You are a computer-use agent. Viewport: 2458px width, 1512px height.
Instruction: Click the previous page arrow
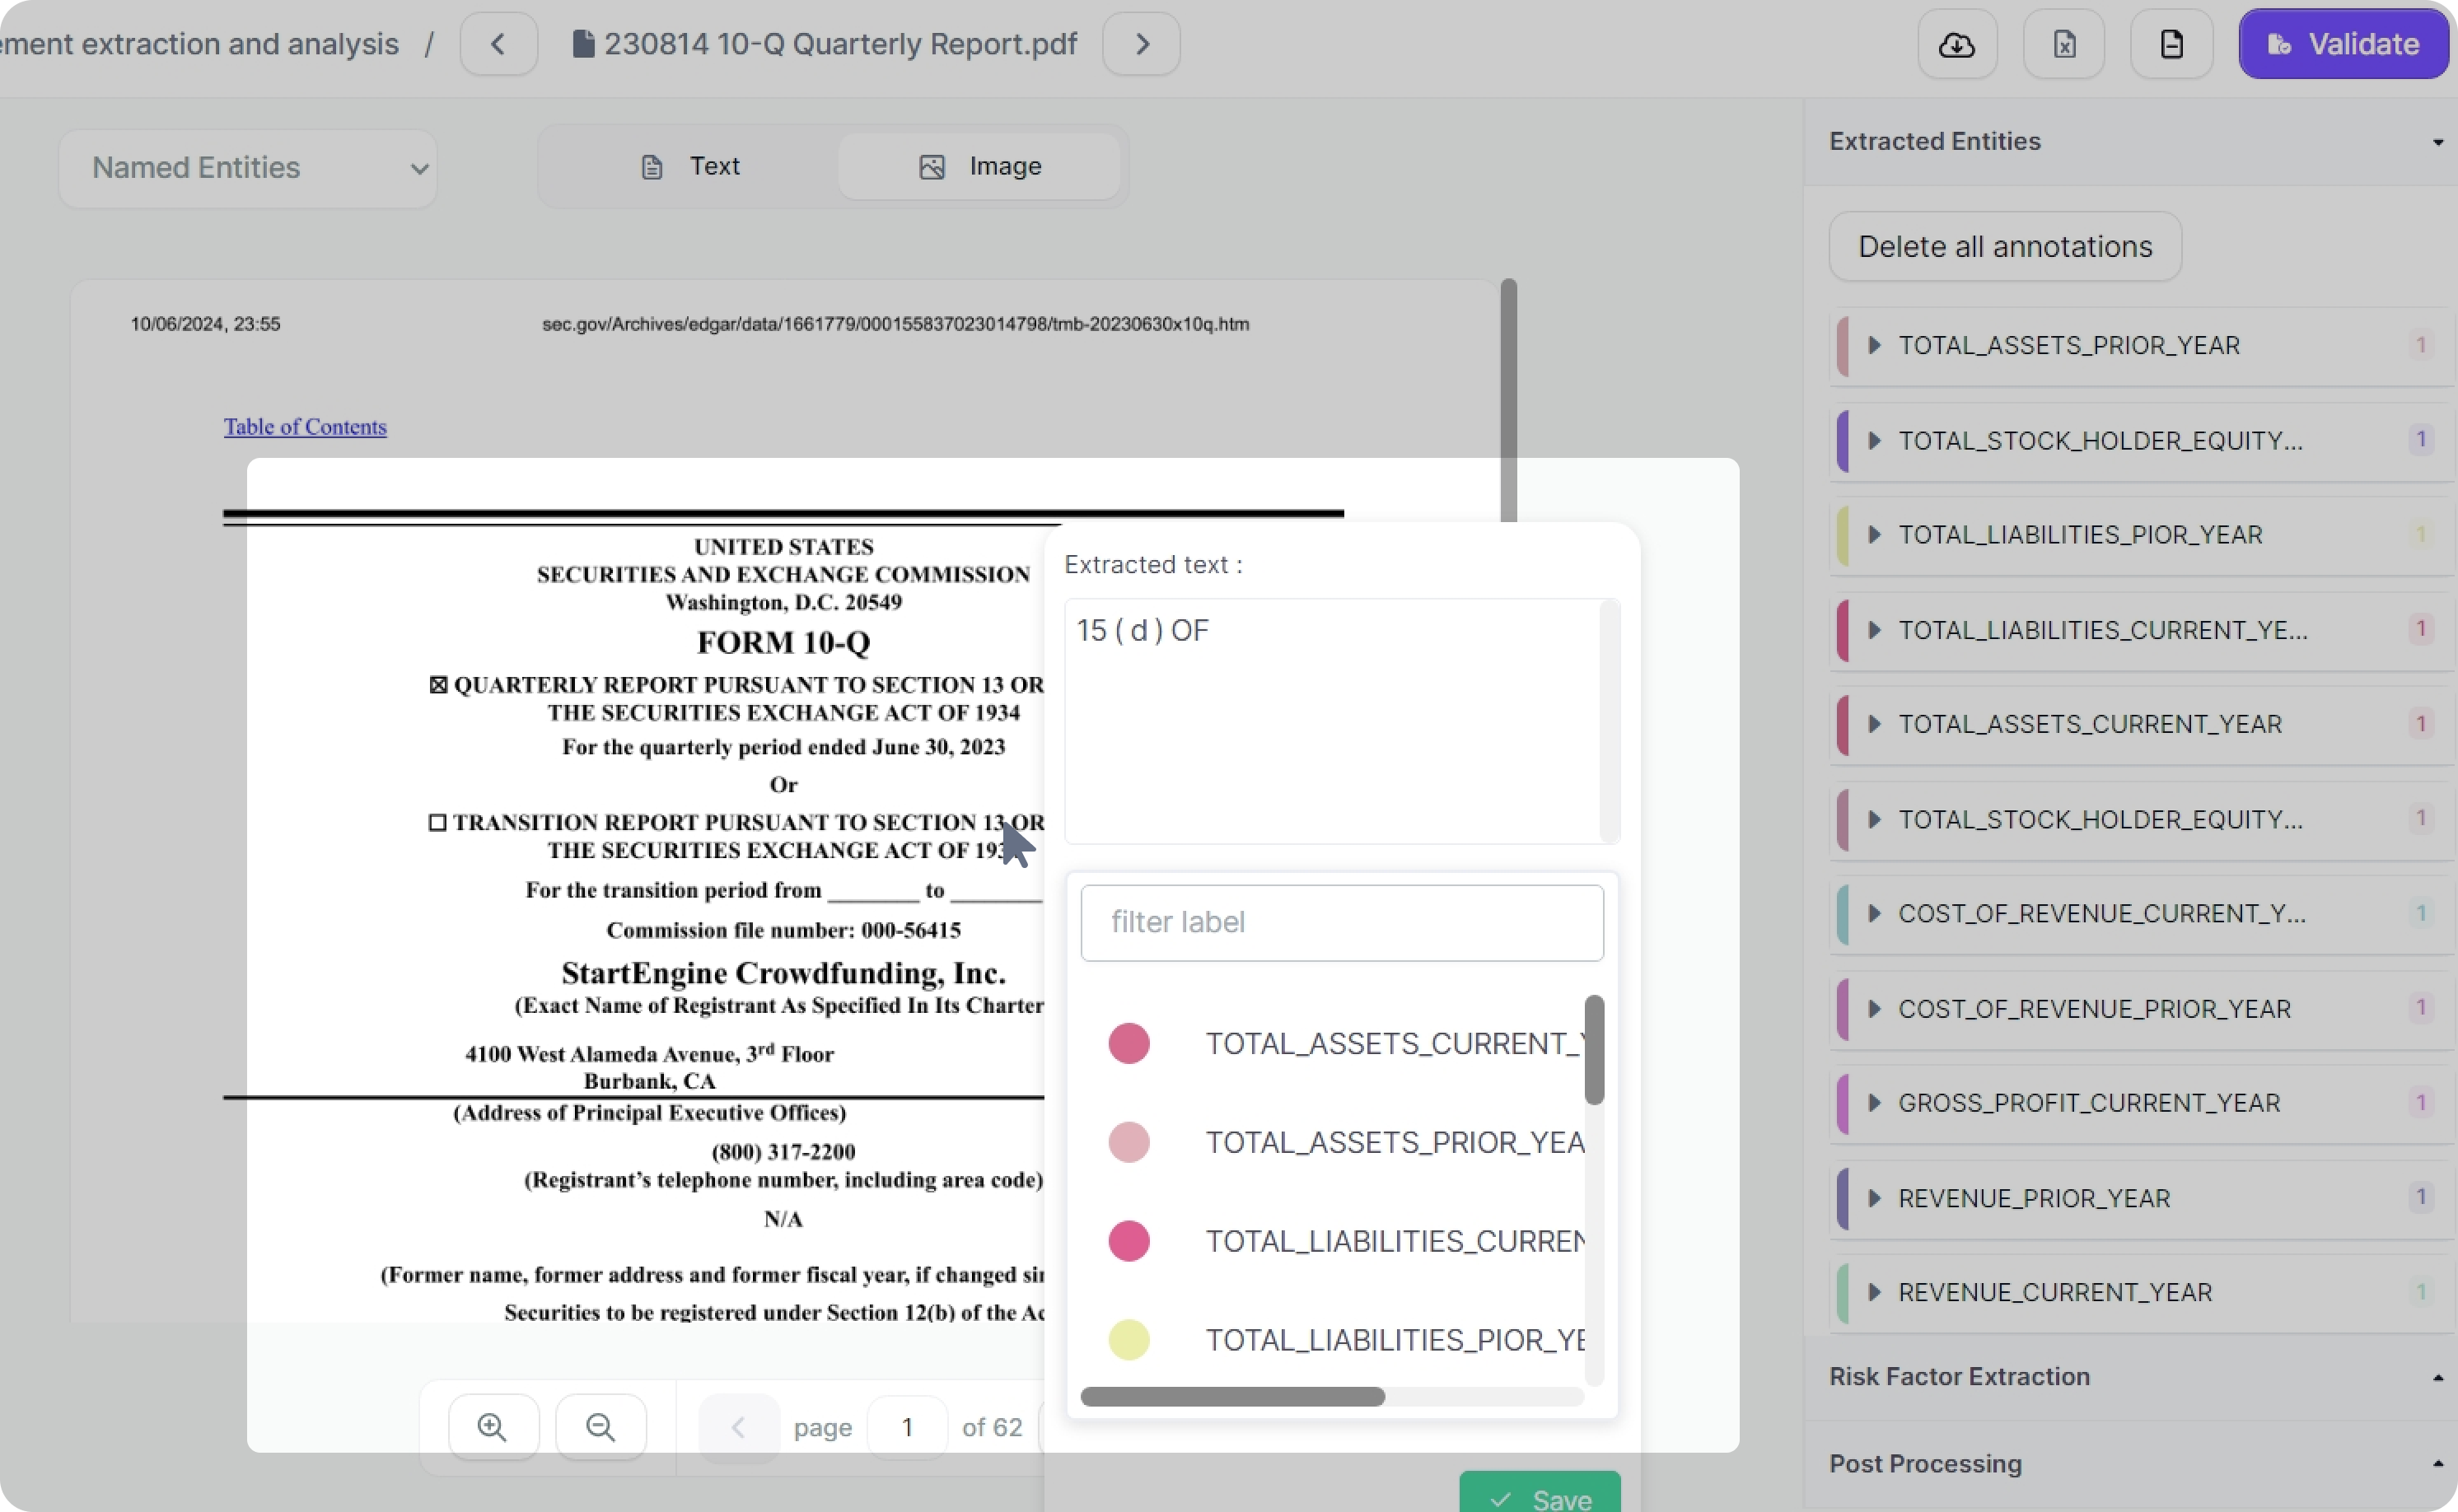[738, 1427]
